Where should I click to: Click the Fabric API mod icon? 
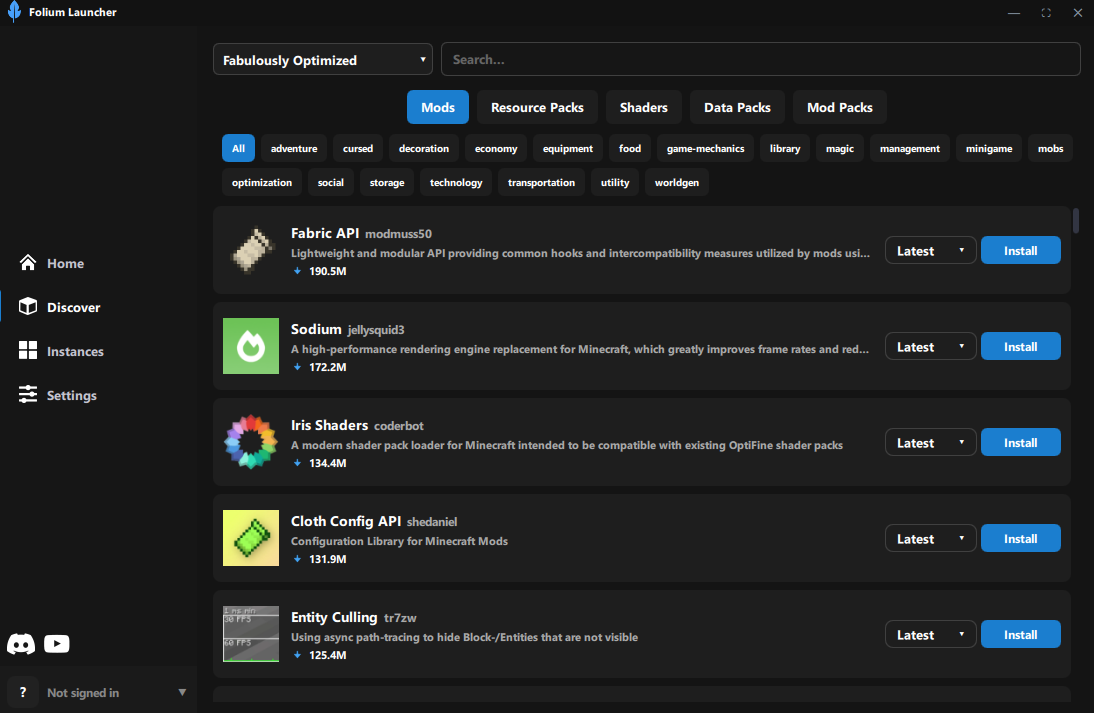click(250, 250)
